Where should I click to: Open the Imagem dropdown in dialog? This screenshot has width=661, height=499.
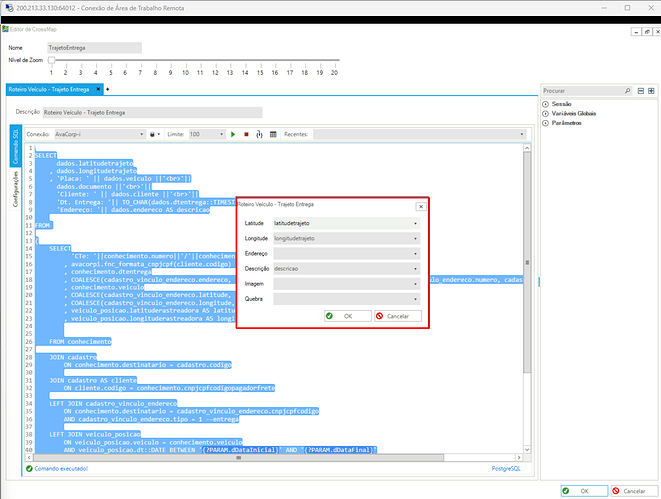tap(414, 283)
